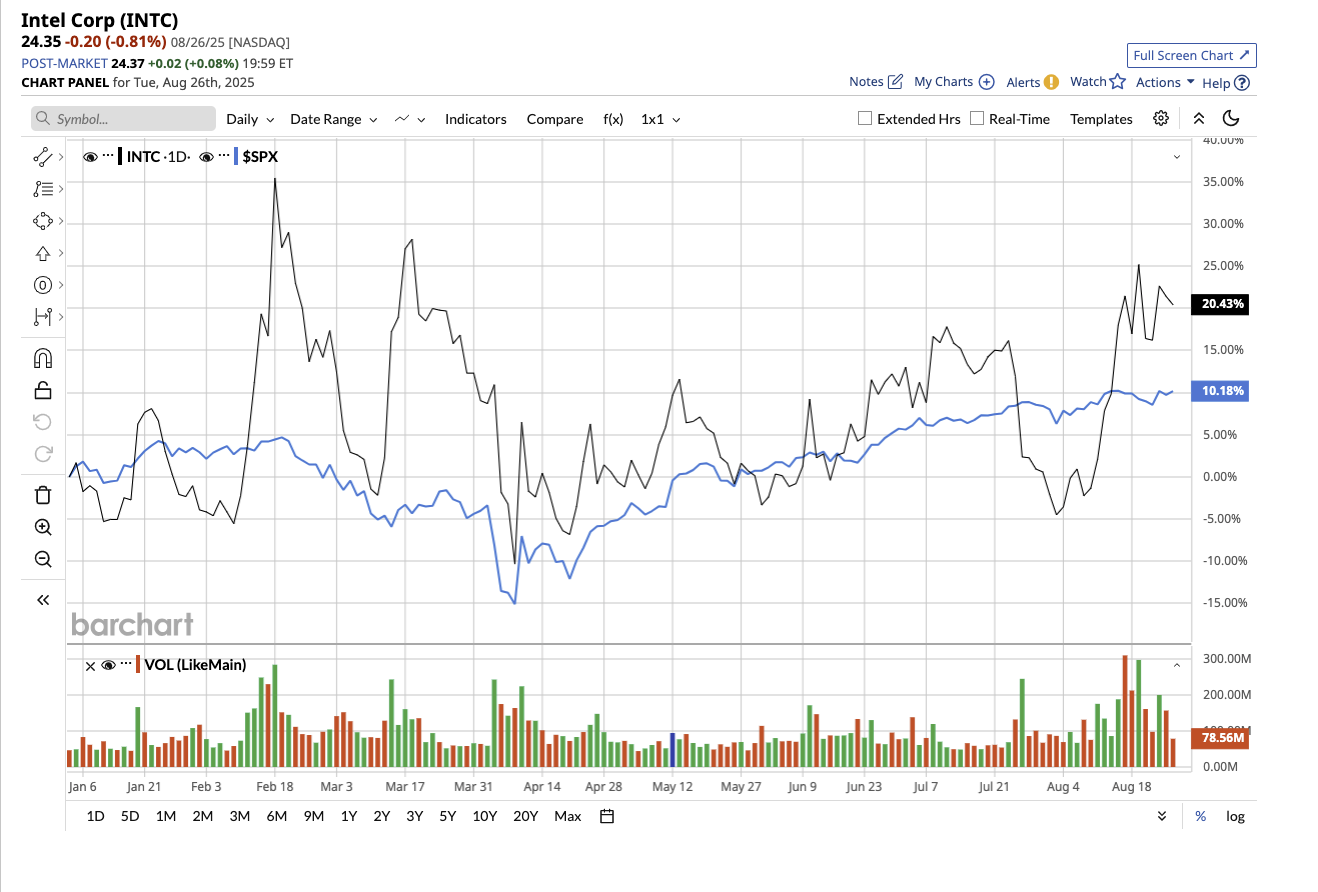This screenshot has height=892, width=1318.
Task: Click the INTC color swatch bar
Action: [121, 156]
